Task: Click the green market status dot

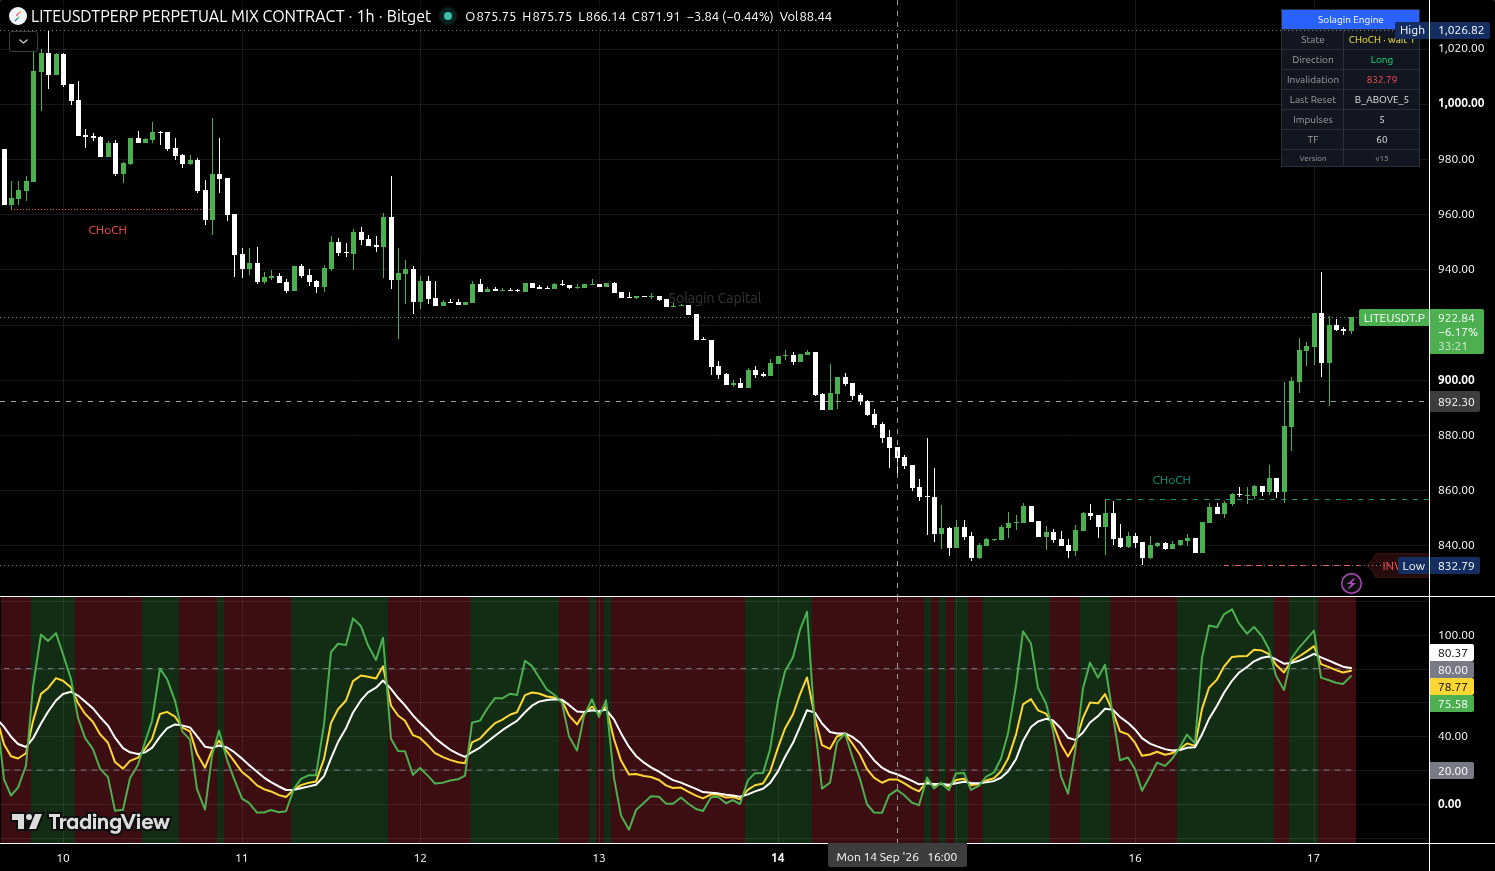Action: coord(447,16)
